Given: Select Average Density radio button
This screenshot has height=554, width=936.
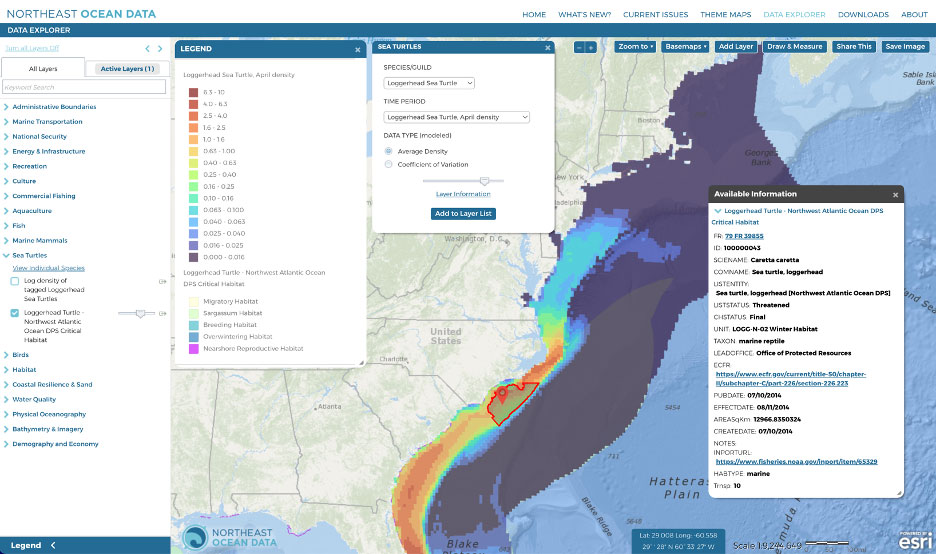Looking at the screenshot, I should pos(389,151).
